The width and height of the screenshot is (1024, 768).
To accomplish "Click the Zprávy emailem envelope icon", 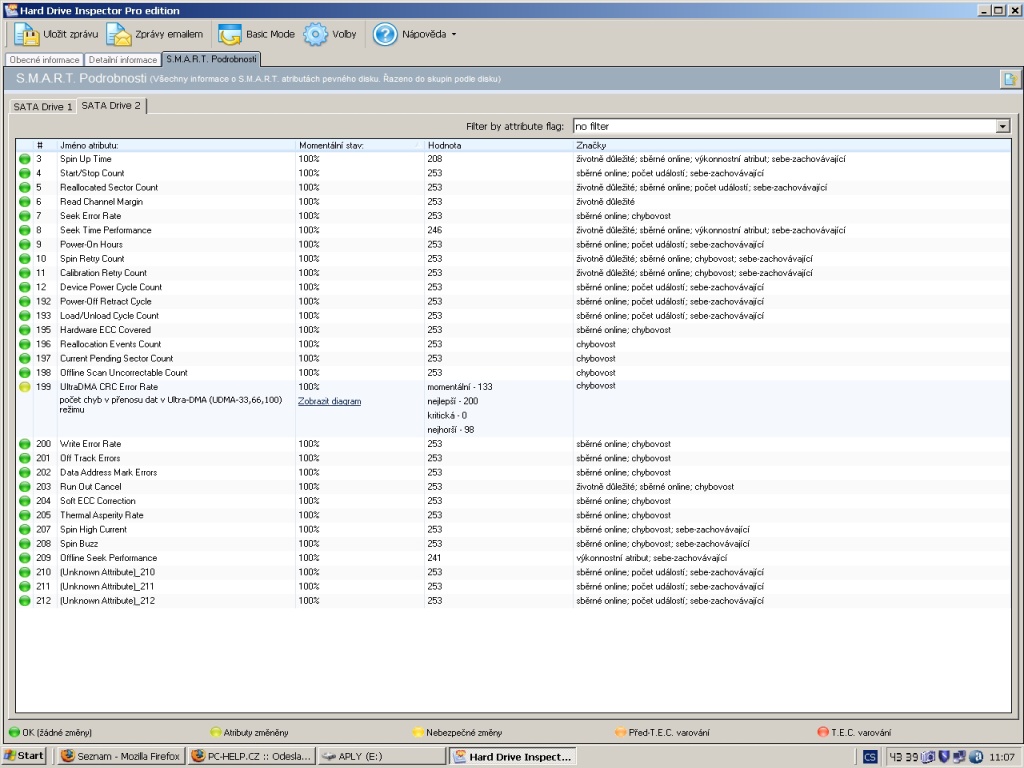I will (x=119, y=34).
